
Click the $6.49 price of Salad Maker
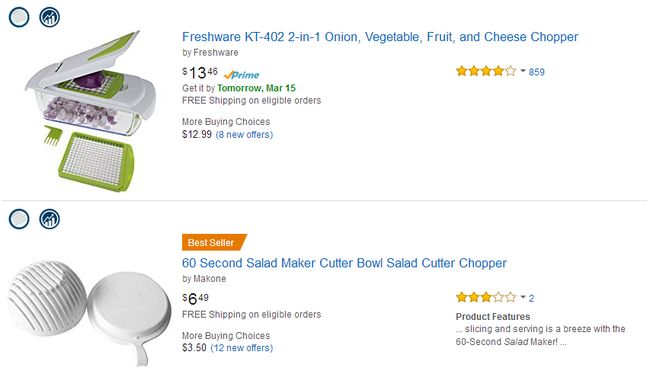195,299
